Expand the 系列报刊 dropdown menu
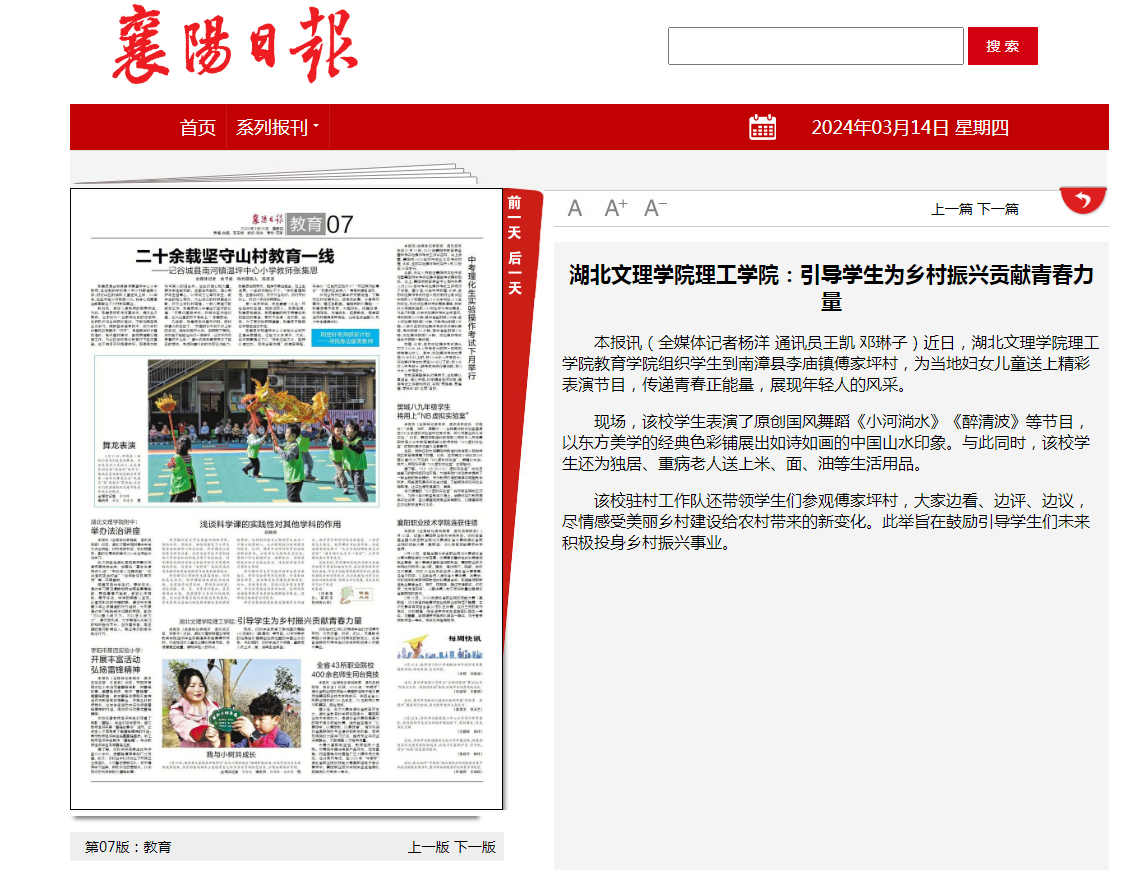The image size is (1146, 886). point(278,127)
